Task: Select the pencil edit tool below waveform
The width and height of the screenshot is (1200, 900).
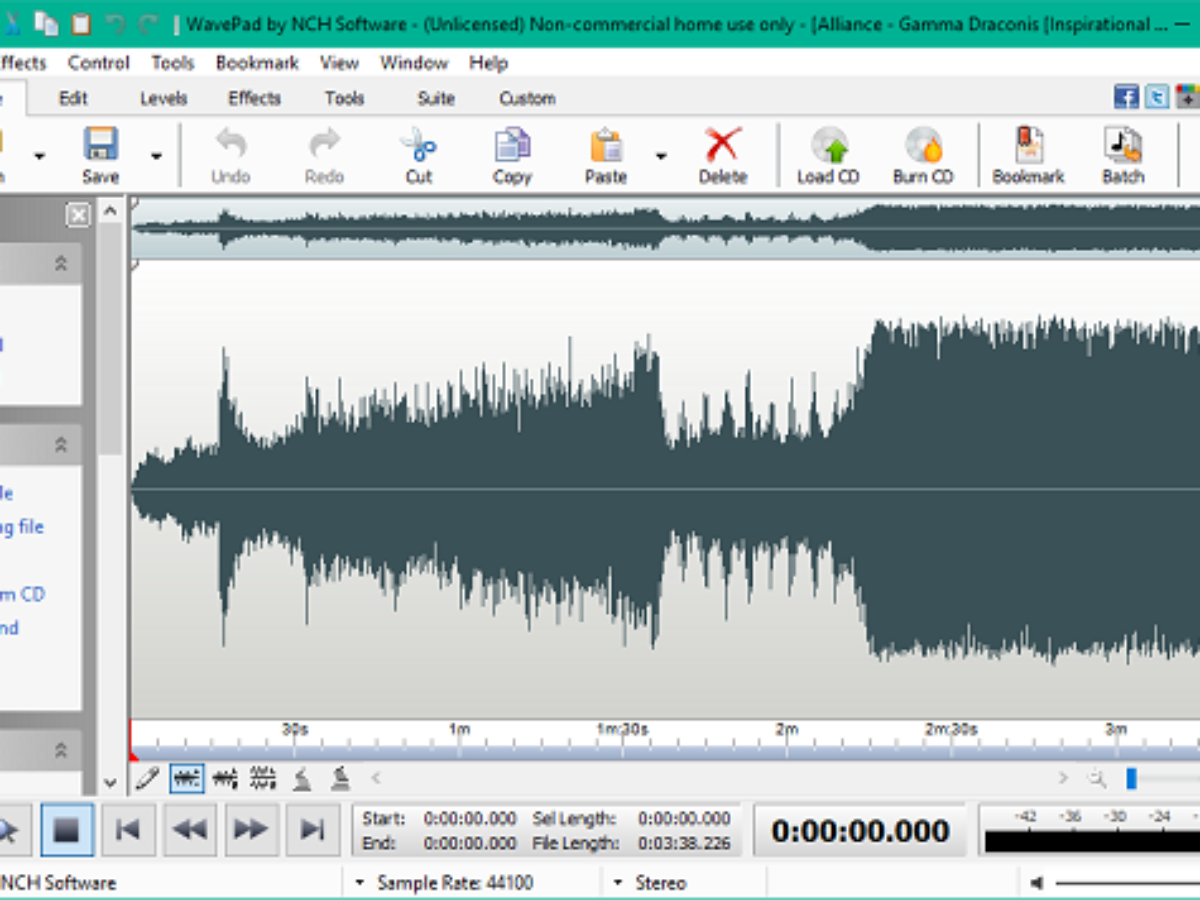Action: (147, 778)
